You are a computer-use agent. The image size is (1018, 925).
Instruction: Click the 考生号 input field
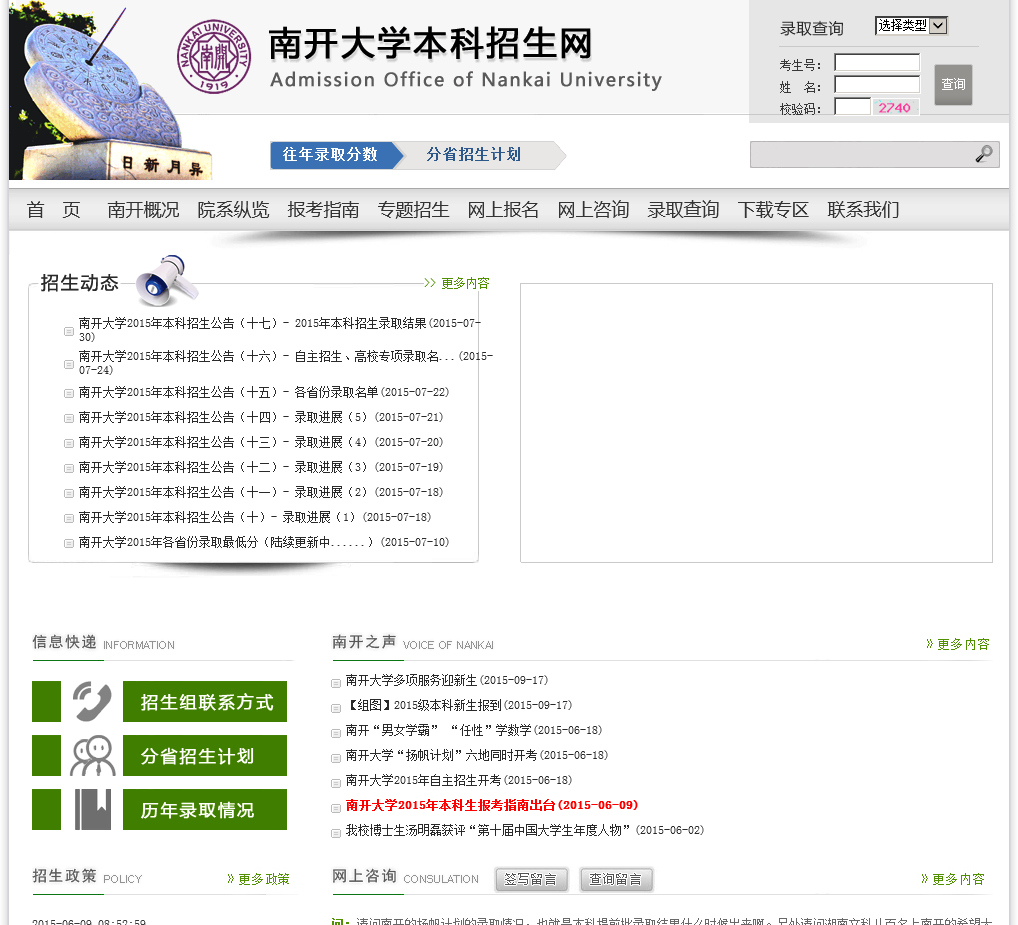pyautogui.click(x=876, y=63)
